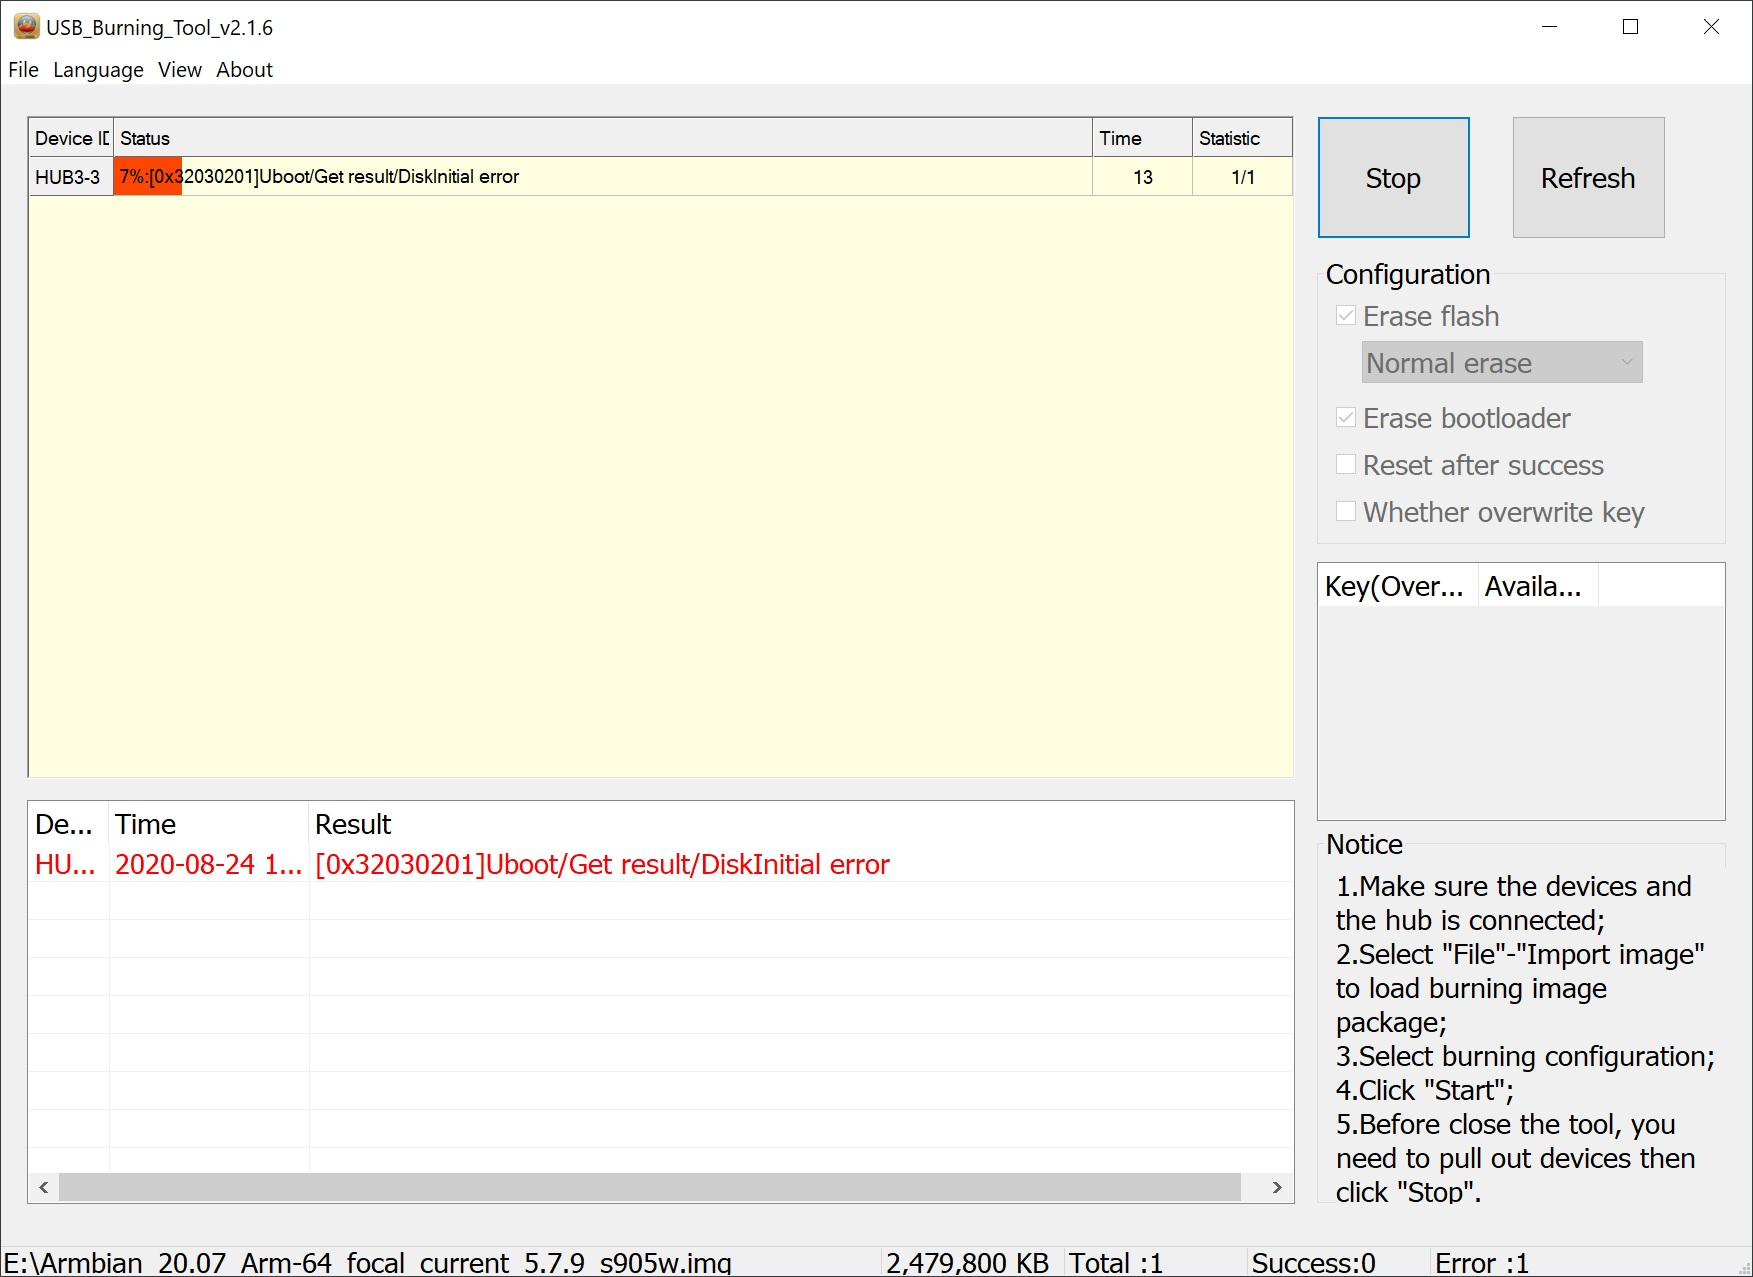This screenshot has height=1277, width=1753.
Task: Click the right arrow of the horizontal scrollbar
Action: [x=1277, y=1188]
